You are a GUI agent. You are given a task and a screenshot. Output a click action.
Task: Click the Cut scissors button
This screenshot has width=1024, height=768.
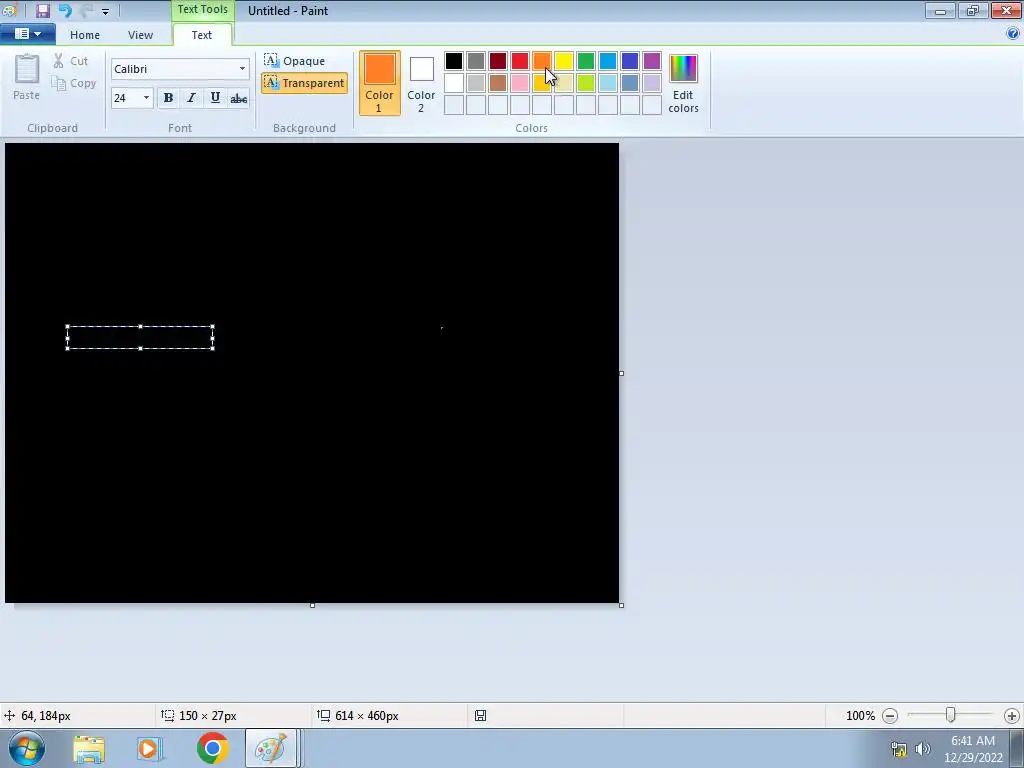(71, 61)
